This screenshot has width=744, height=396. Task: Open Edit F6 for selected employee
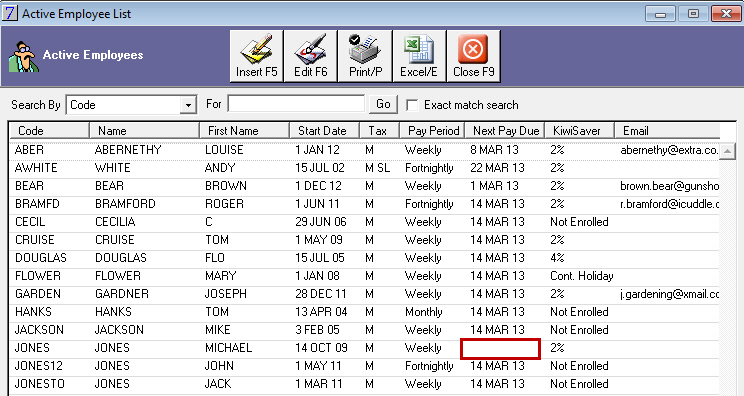tap(311, 56)
